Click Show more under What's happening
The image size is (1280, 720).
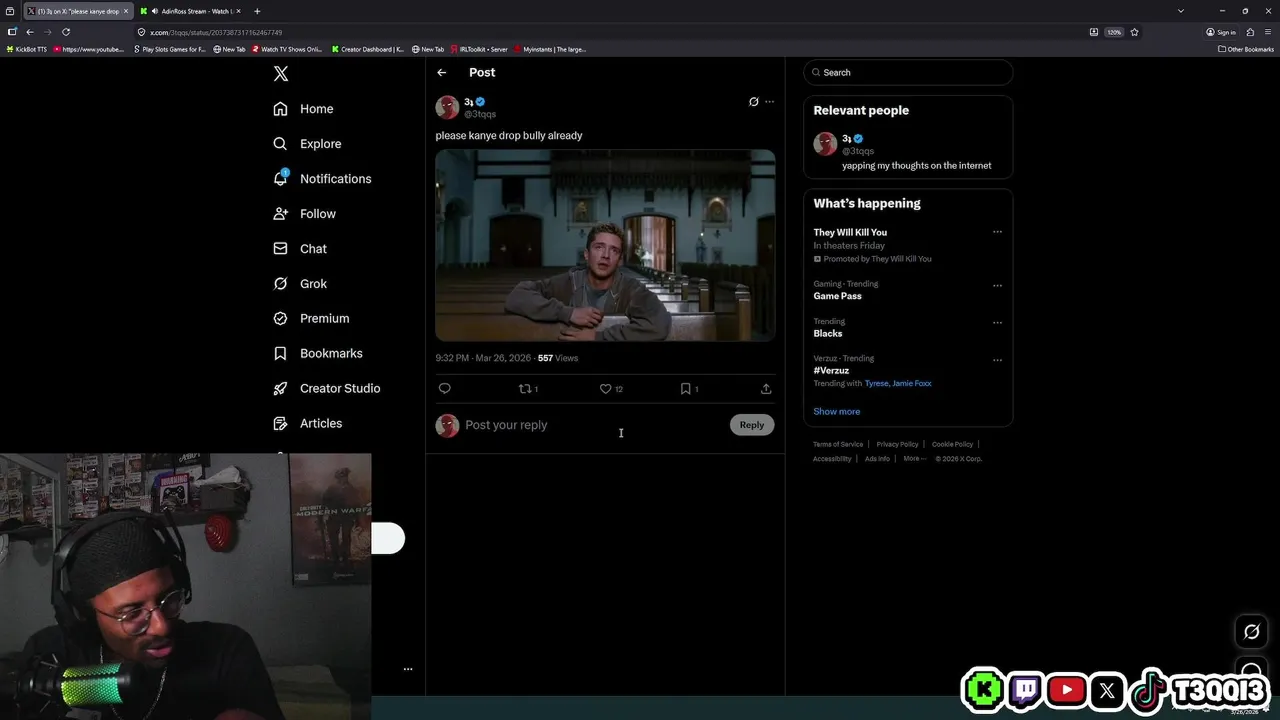tap(836, 411)
